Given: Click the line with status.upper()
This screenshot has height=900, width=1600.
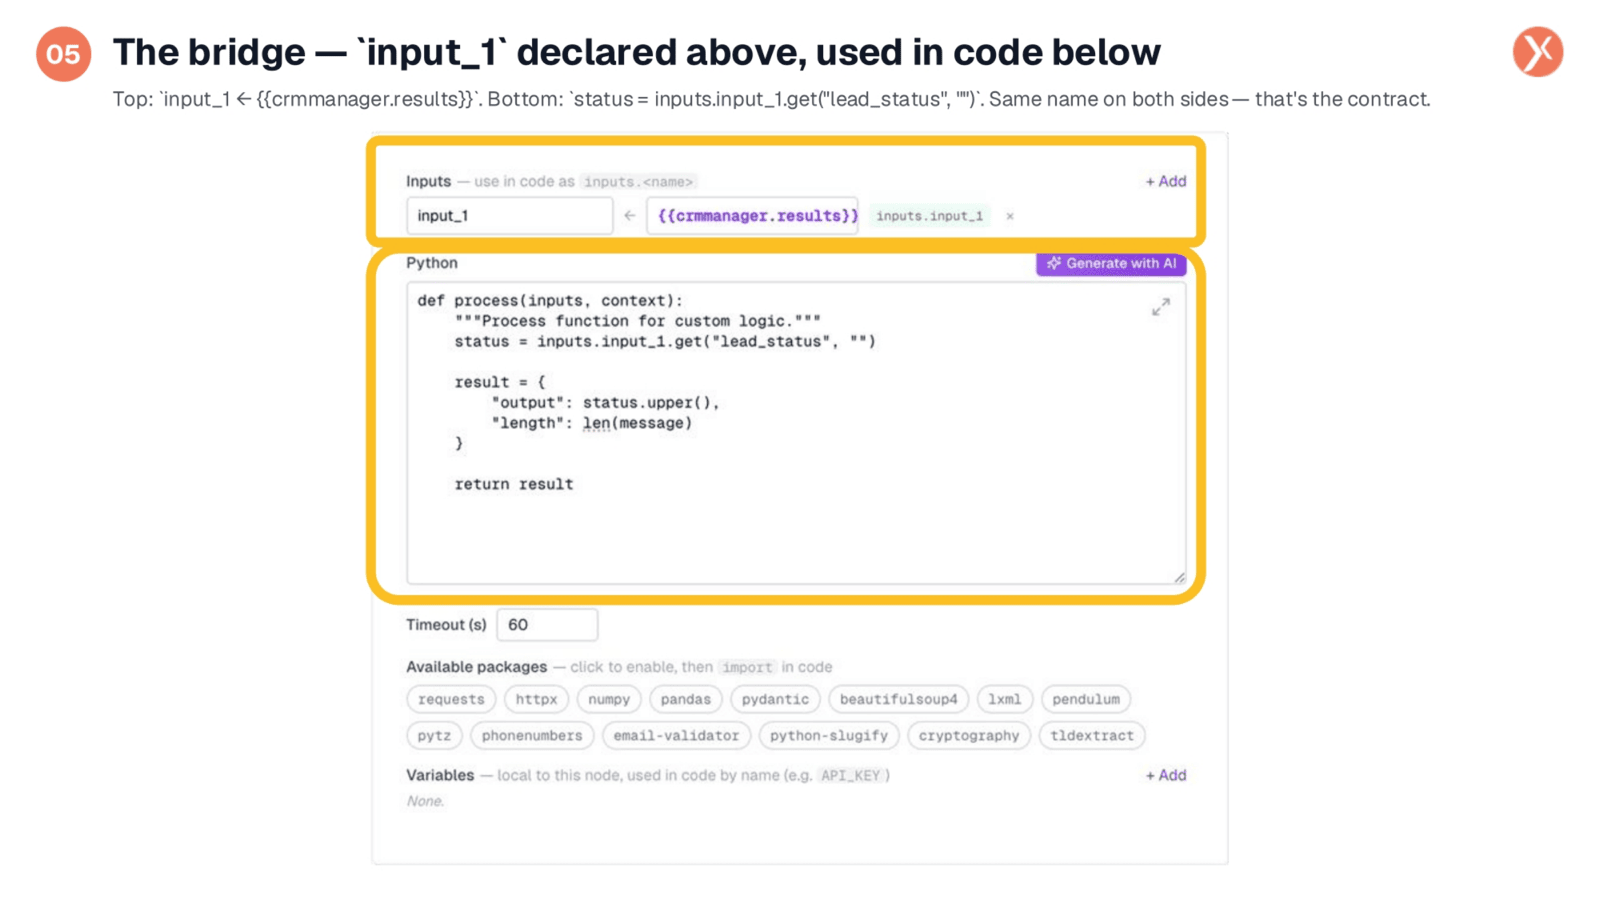Looking at the screenshot, I should click(605, 402).
